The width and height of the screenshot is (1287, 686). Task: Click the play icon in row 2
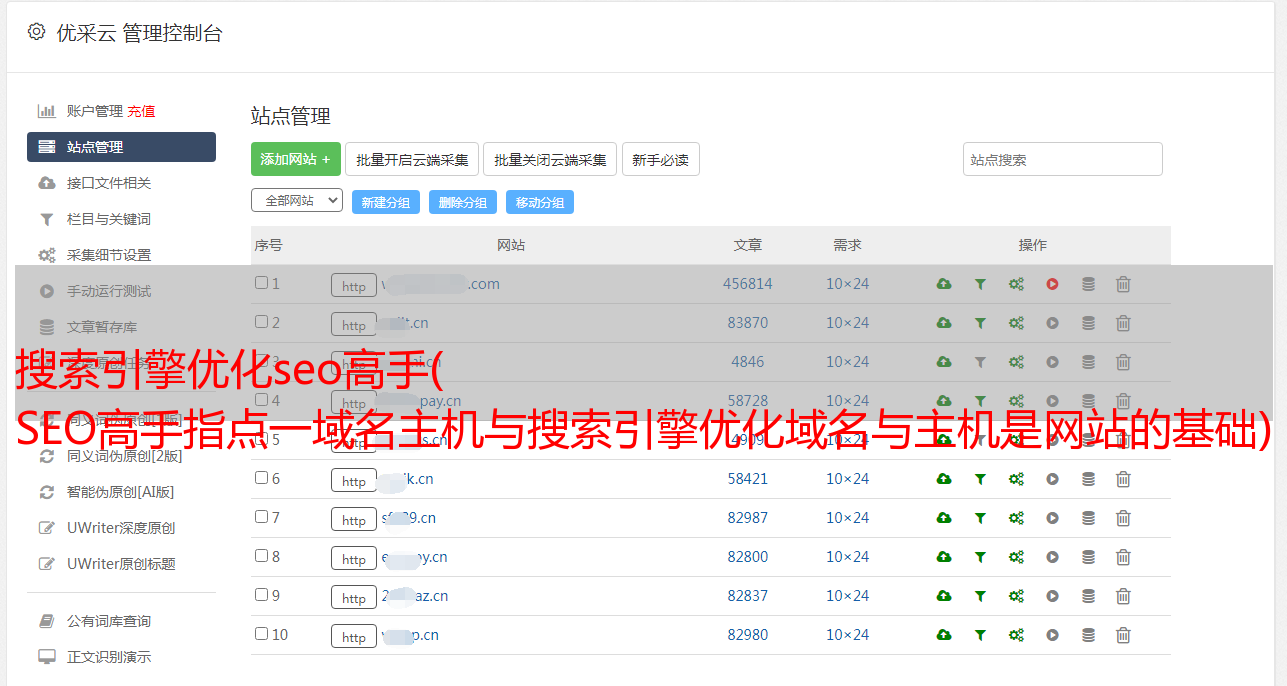pos(1052,323)
